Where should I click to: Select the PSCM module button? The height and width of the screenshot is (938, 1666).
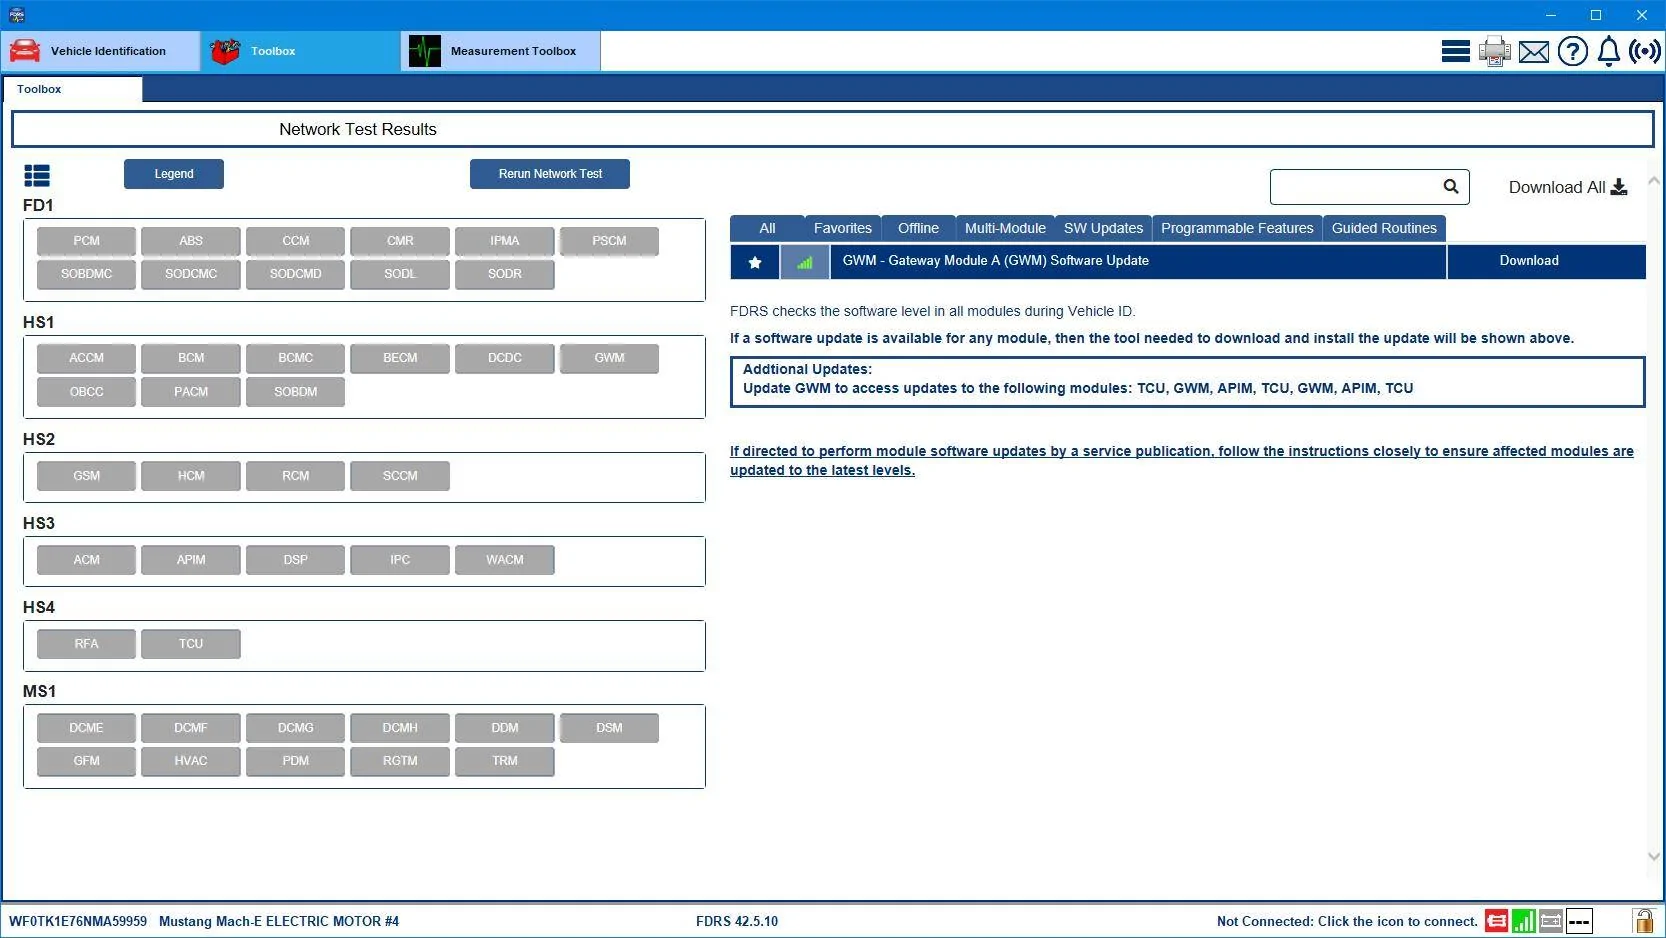coord(609,241)
